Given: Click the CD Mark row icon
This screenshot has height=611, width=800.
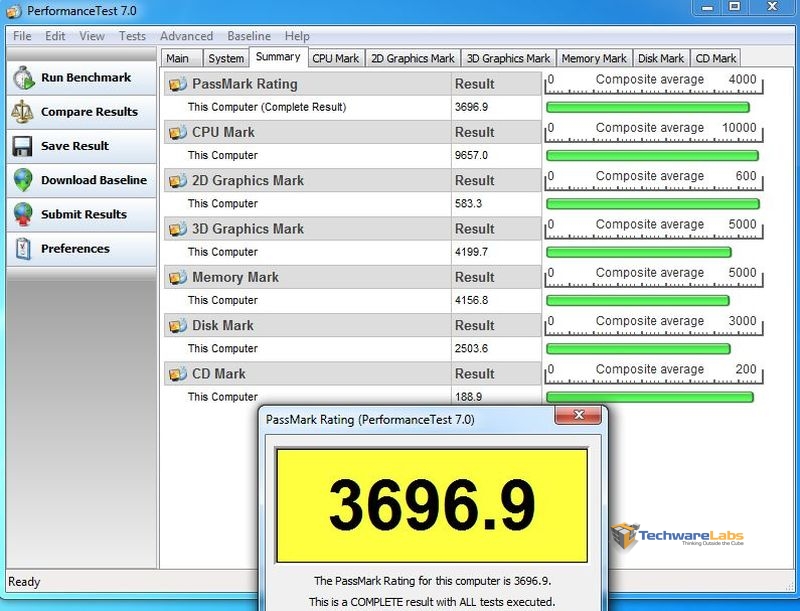Looking at the screenshot, I should coord(178,374).
